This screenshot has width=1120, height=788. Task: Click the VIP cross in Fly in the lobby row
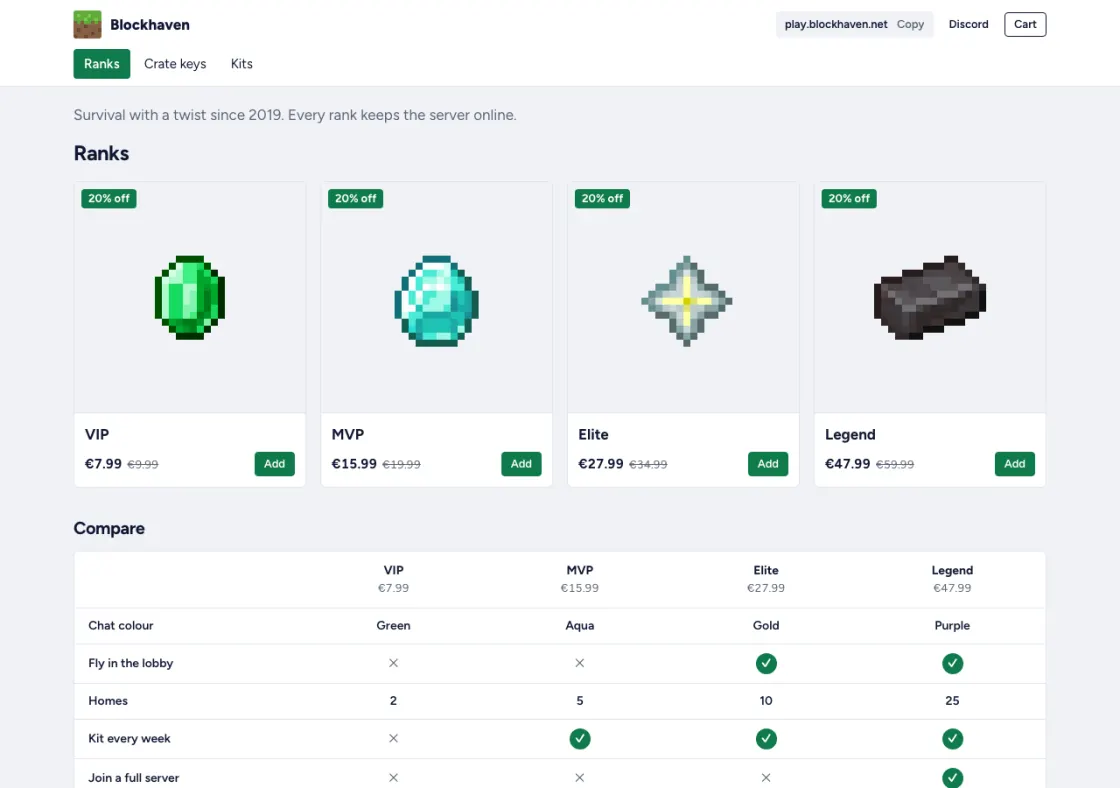click(394, 663)
